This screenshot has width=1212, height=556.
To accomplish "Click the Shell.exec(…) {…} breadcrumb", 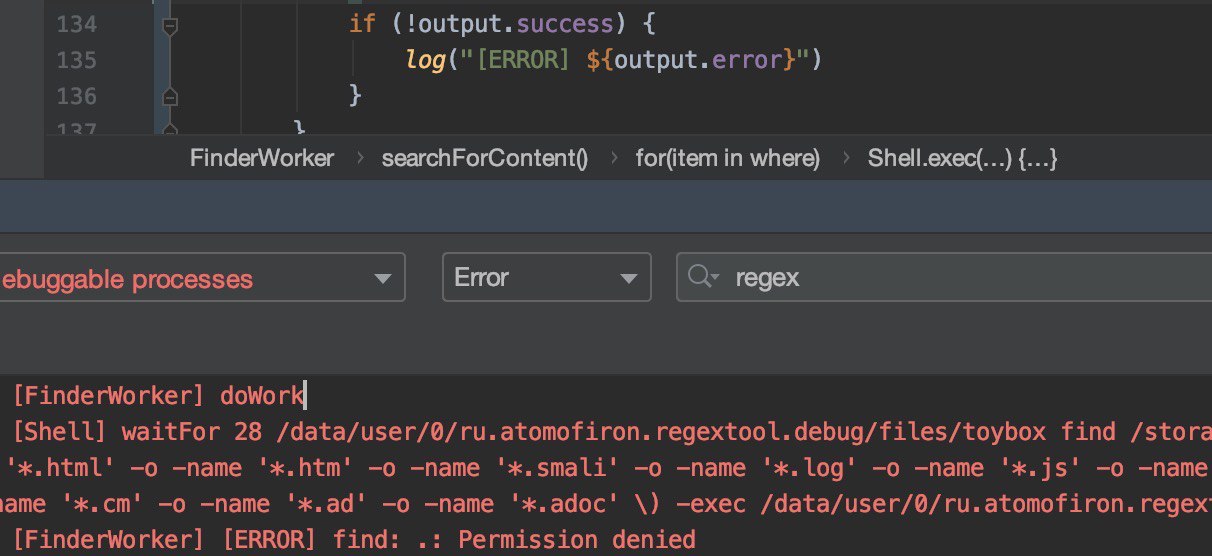I will coord(962,158).
